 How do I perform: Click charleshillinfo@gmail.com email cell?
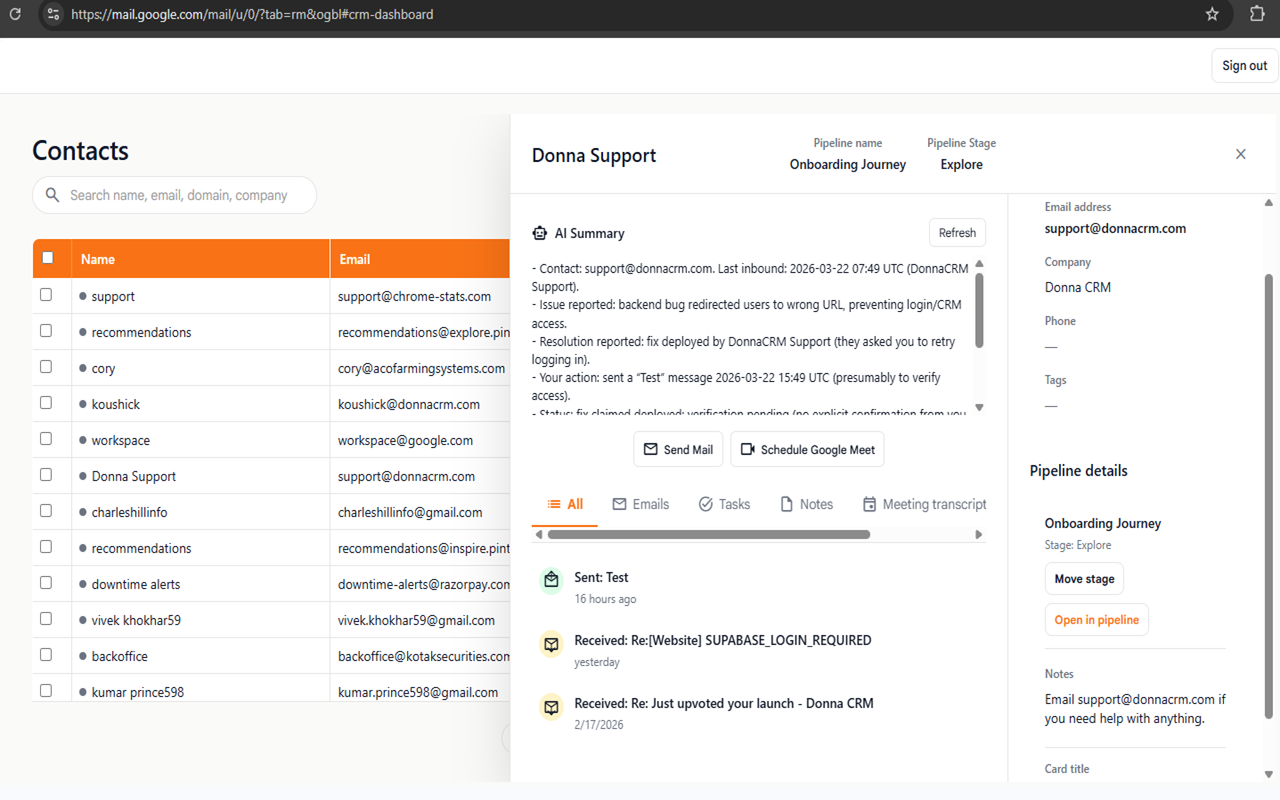410,512
